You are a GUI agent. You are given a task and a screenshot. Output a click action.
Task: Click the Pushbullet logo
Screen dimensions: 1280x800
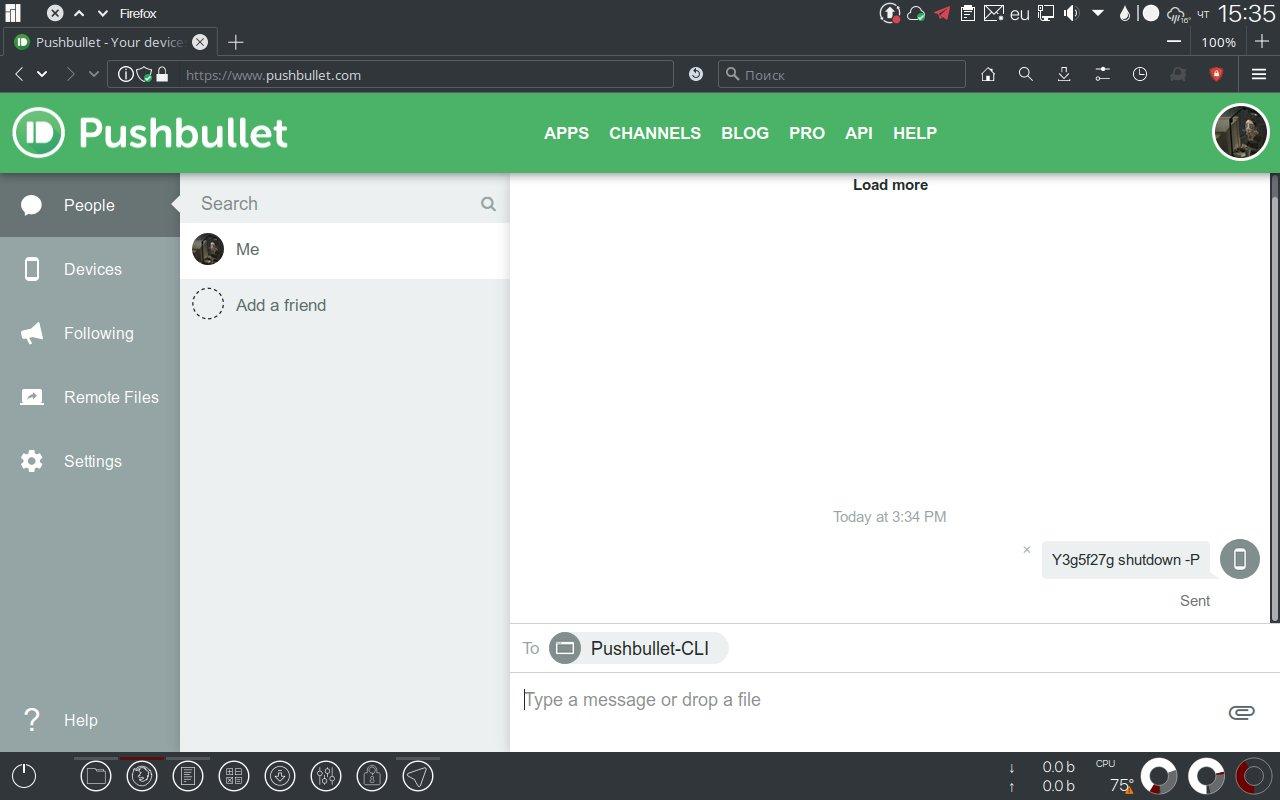(150, 133)
